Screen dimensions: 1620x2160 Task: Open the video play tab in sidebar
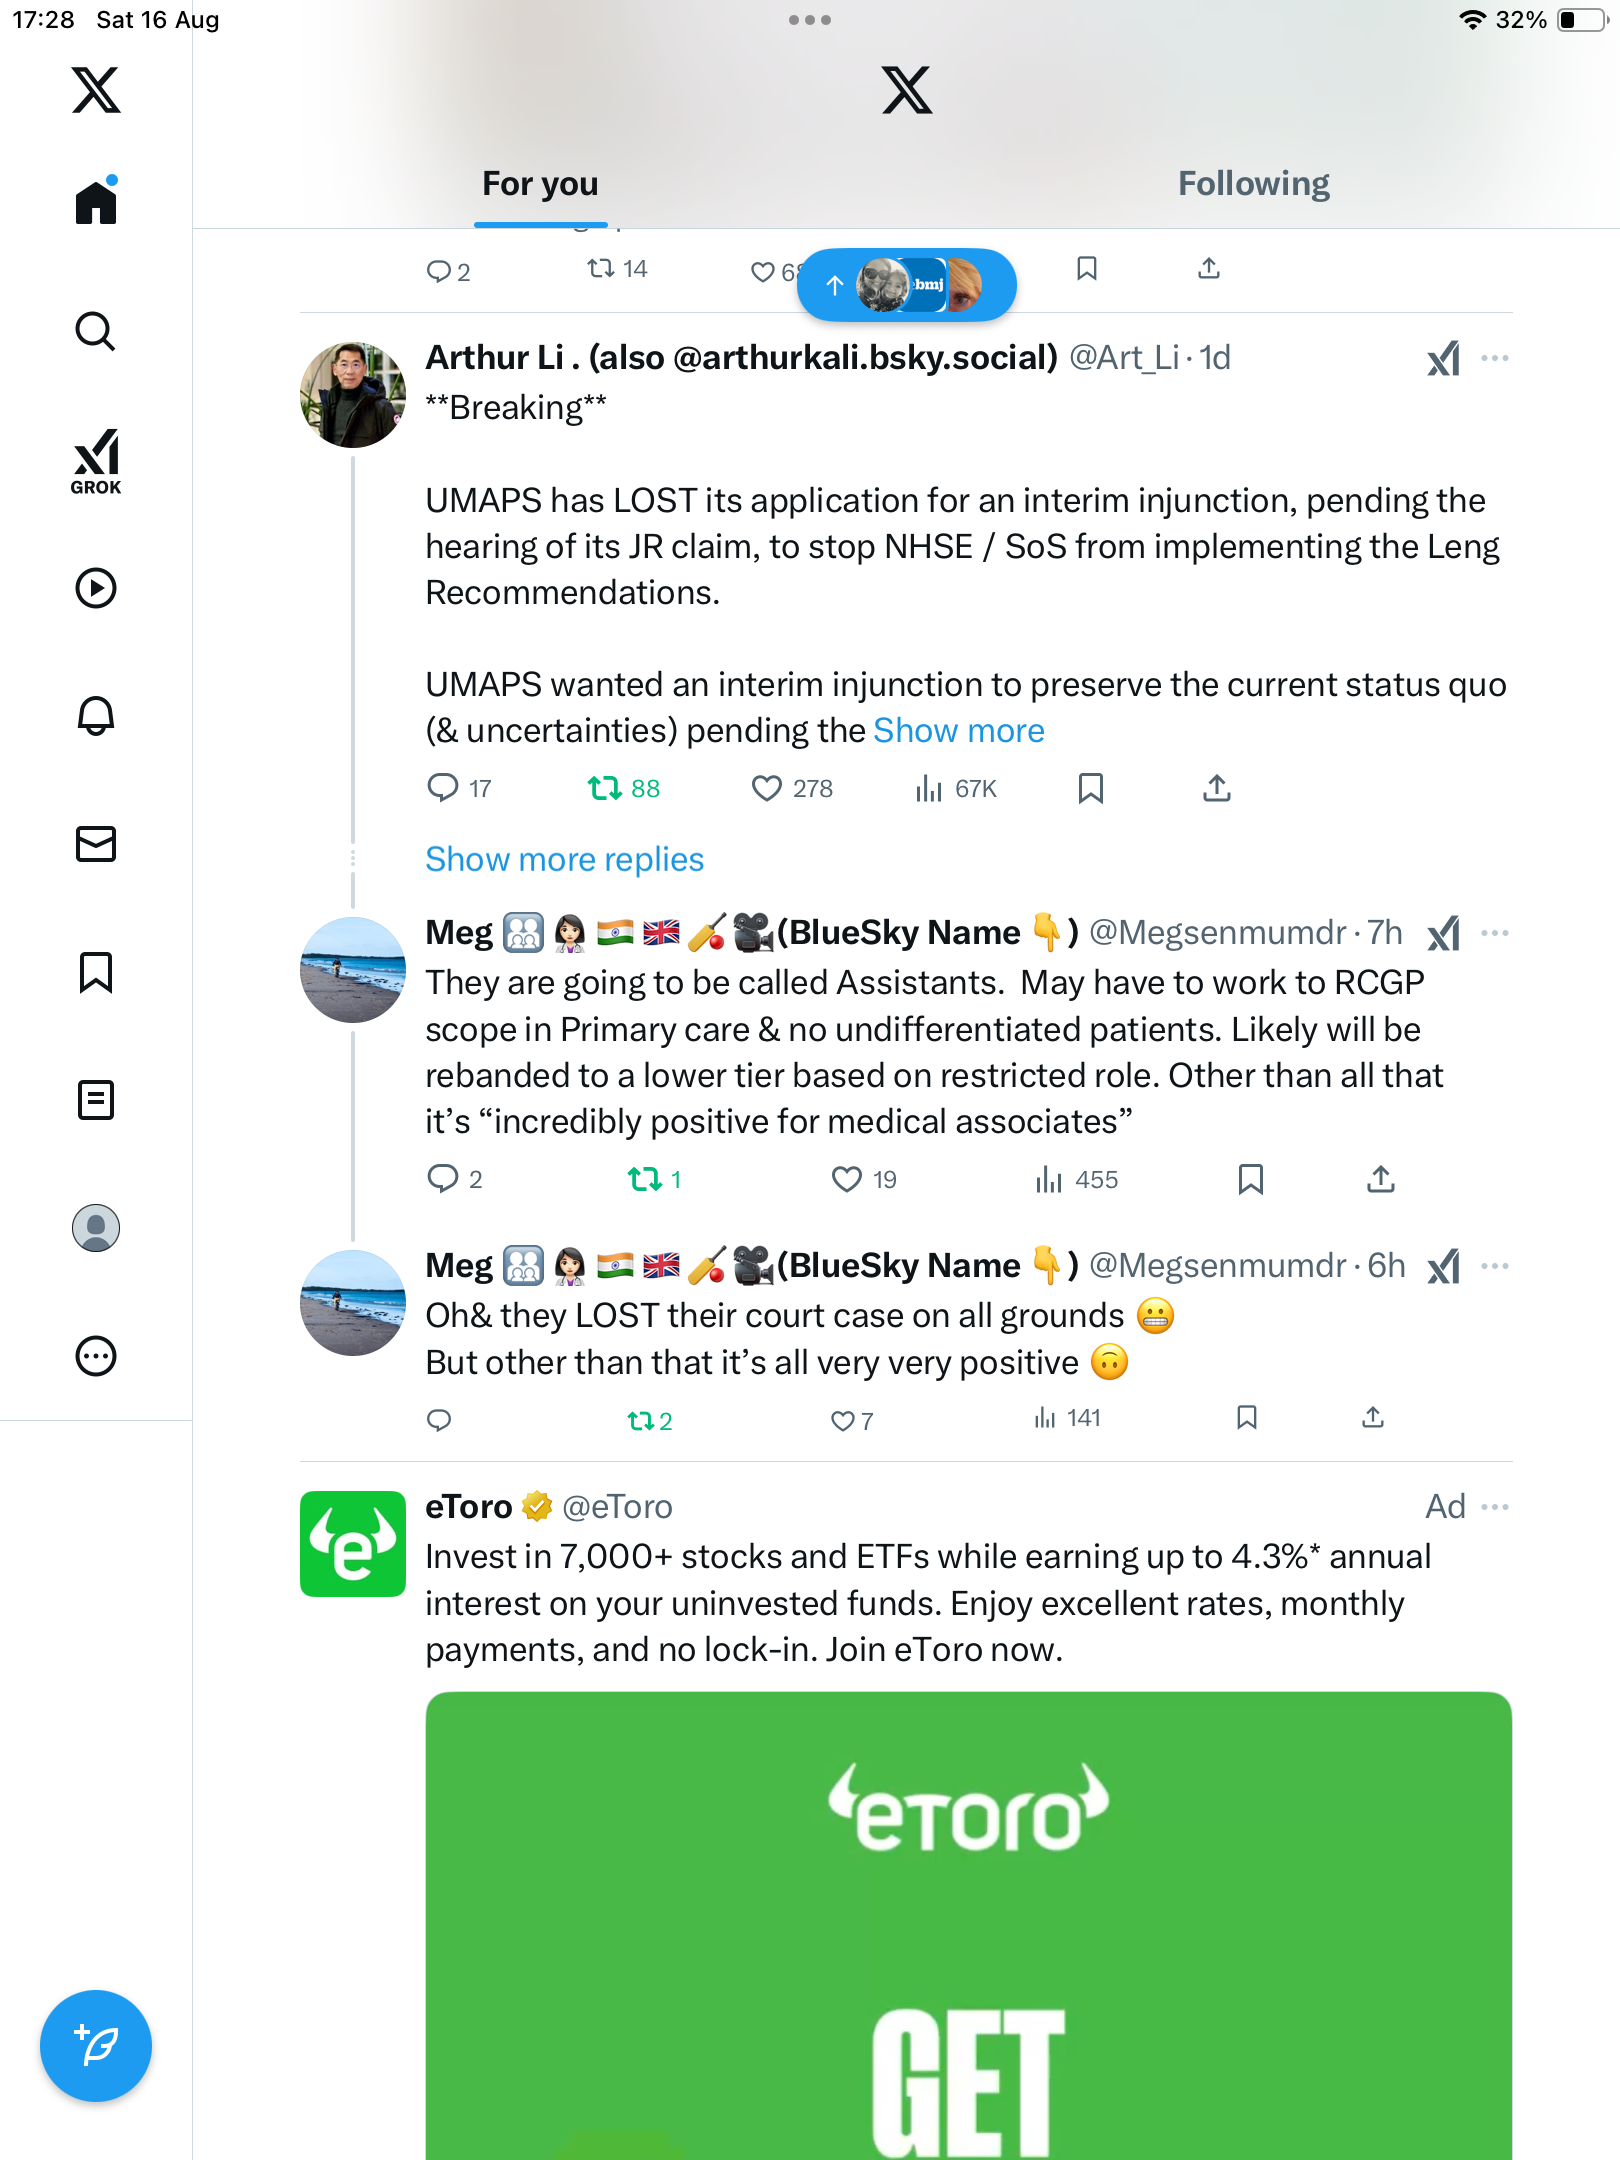click(96, 588)
